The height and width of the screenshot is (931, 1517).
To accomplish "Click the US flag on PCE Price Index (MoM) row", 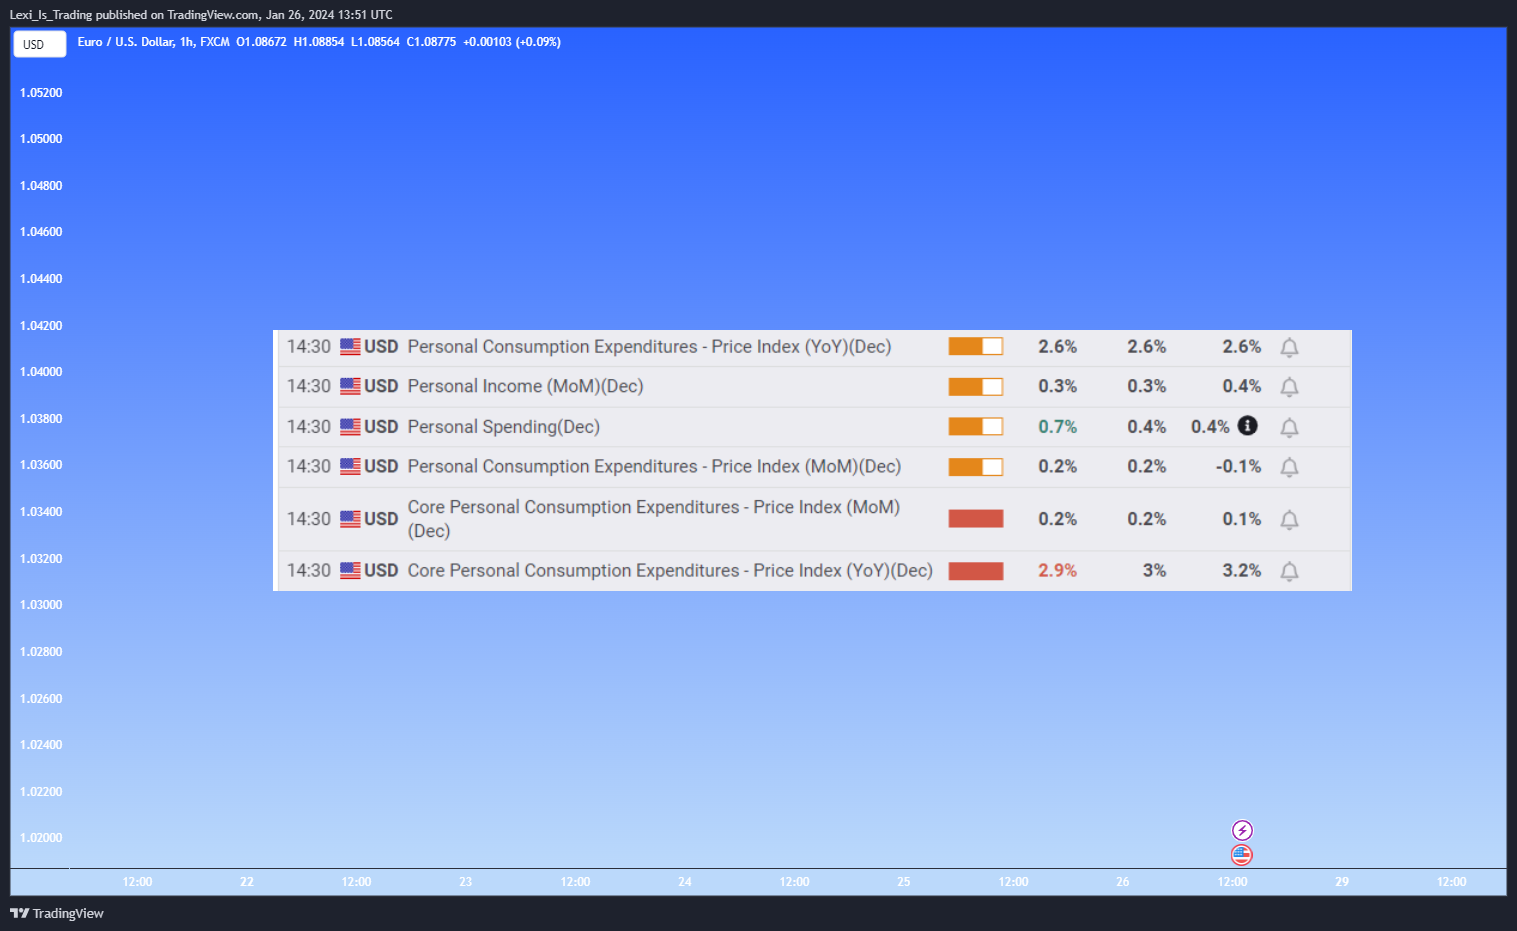I will pos(350,466).
